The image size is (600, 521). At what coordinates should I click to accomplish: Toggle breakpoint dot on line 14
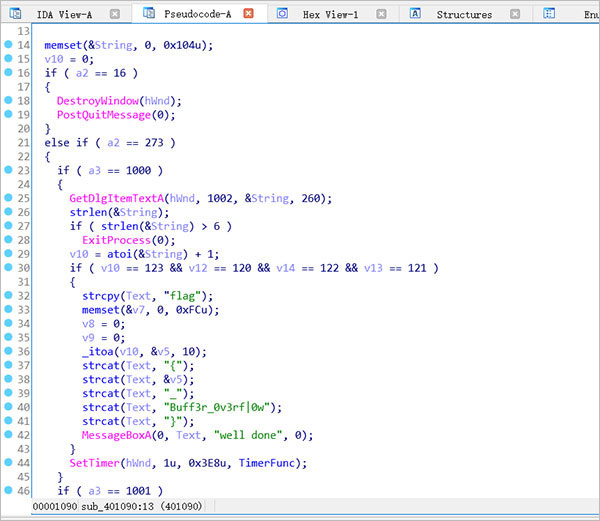click(x=9, y=46)
